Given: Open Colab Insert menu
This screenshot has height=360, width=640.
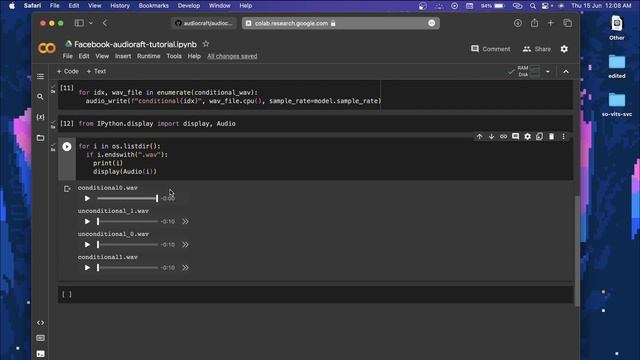Looking at the screenshot, I should tap(123, 56).
